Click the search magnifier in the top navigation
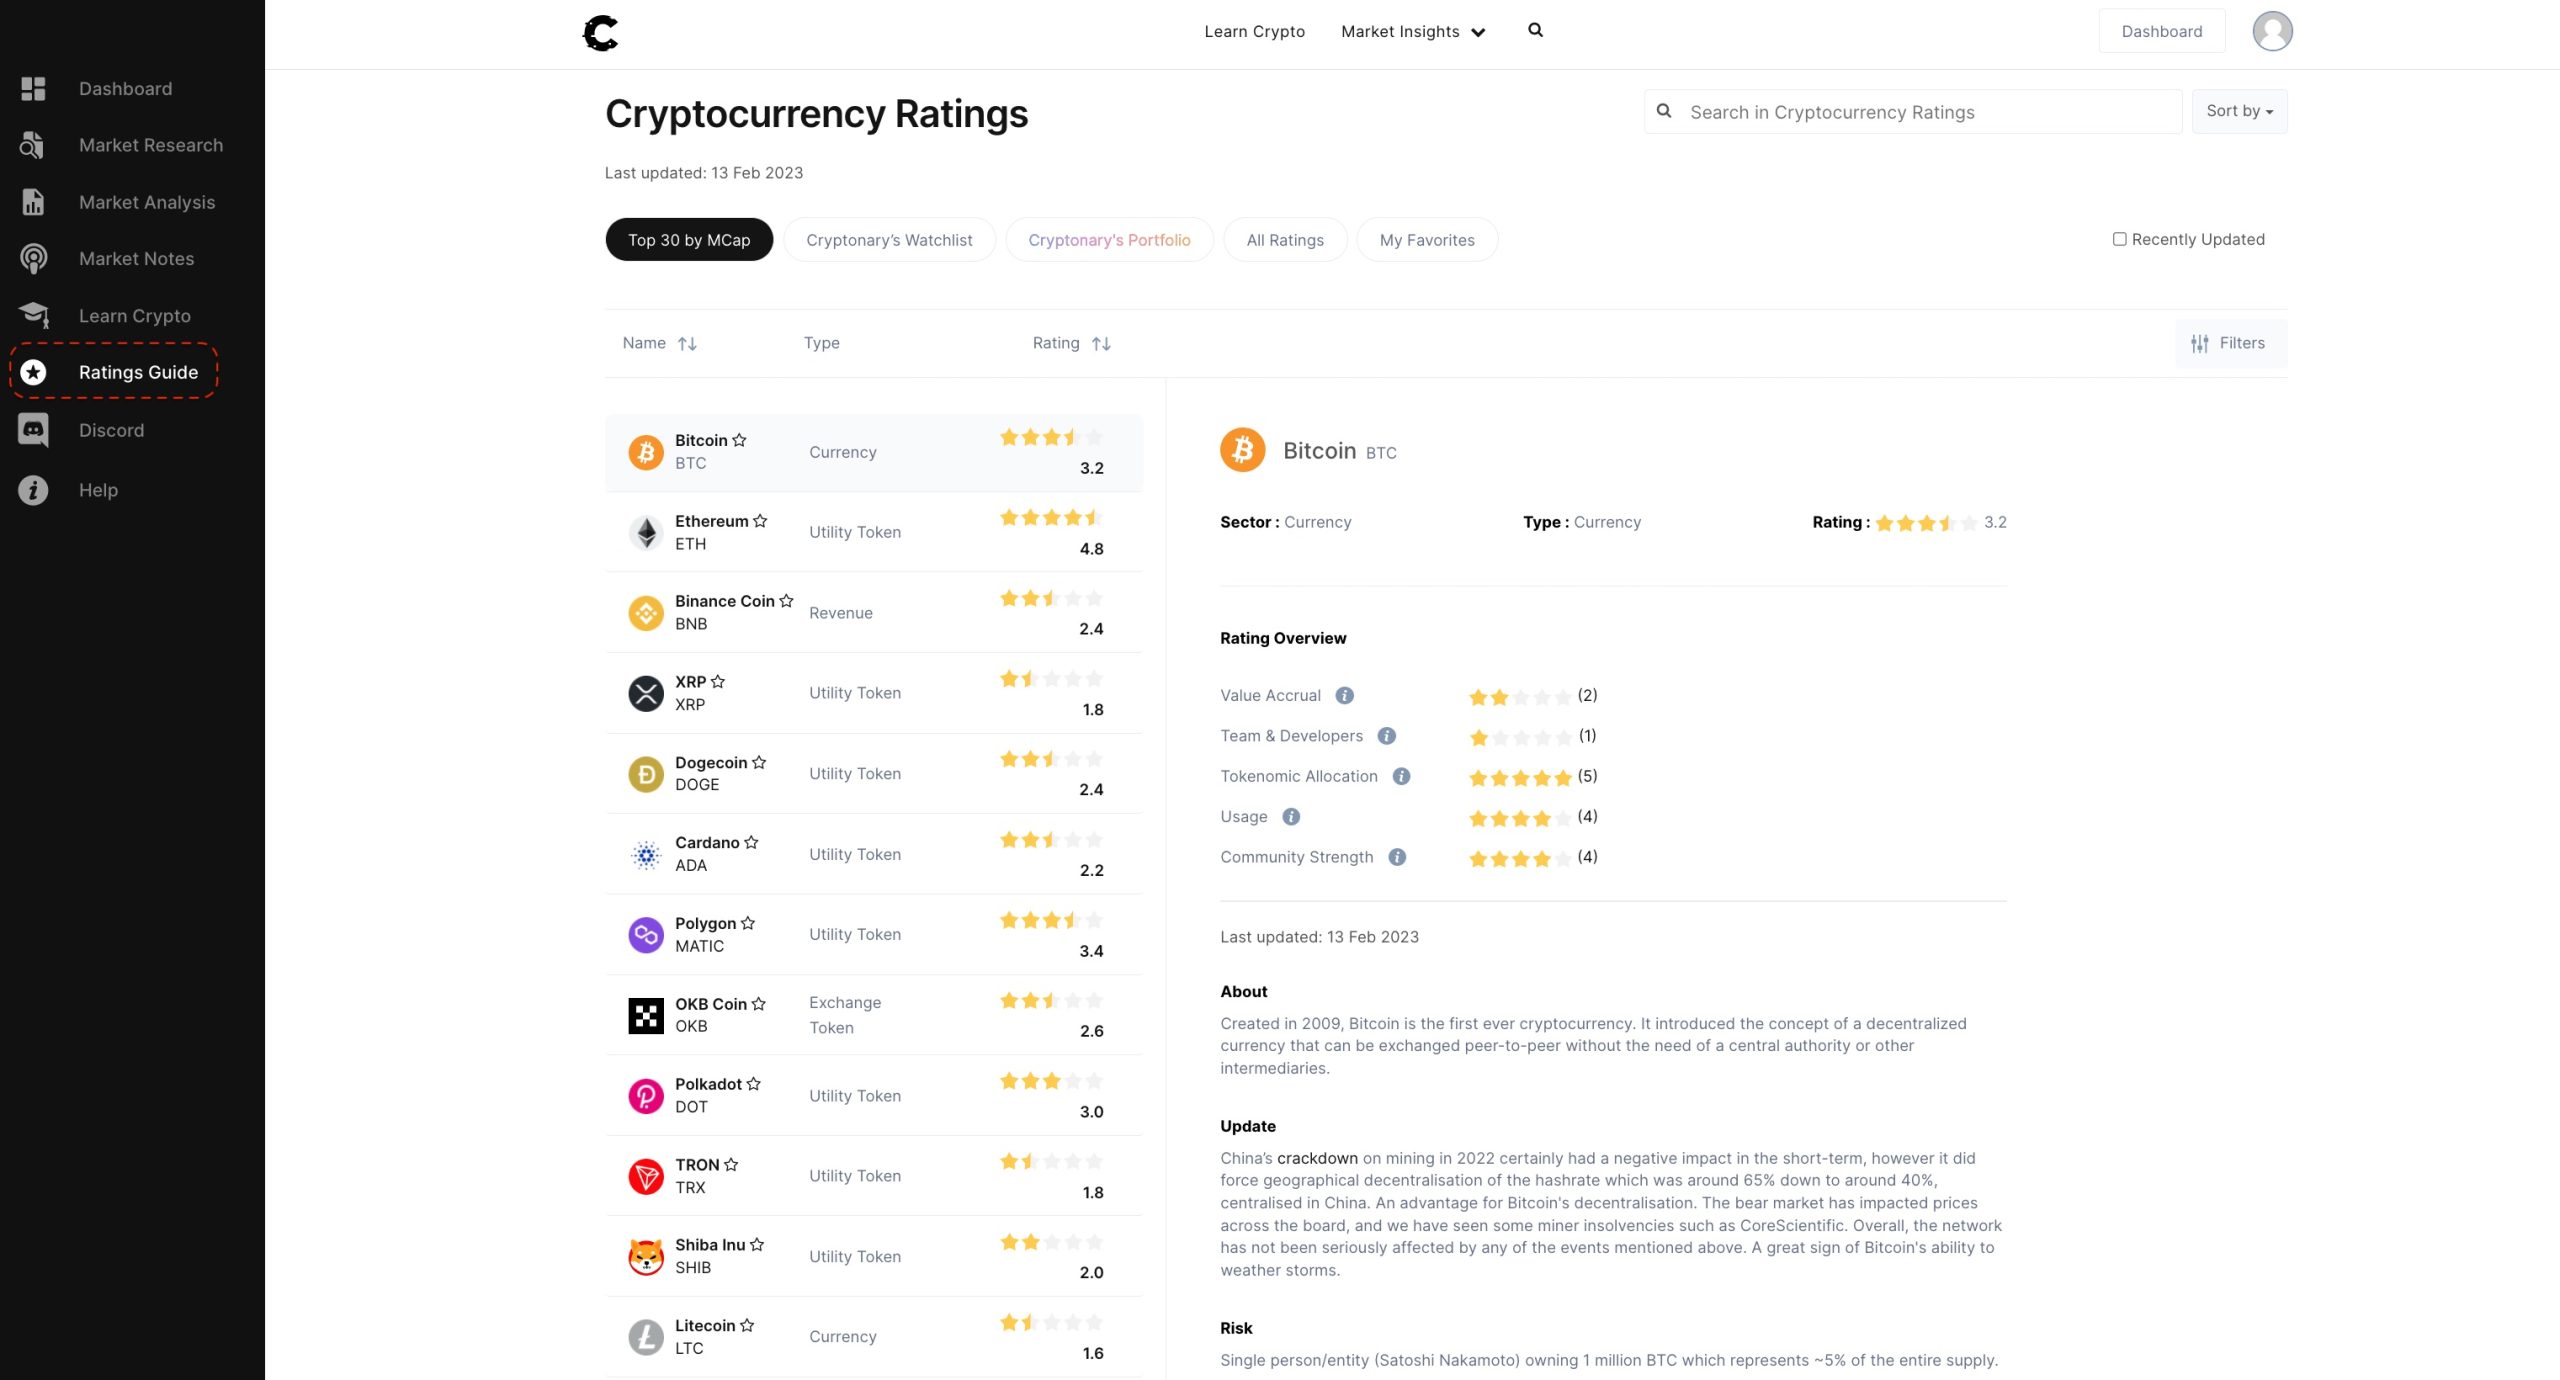 point(1534,30)
